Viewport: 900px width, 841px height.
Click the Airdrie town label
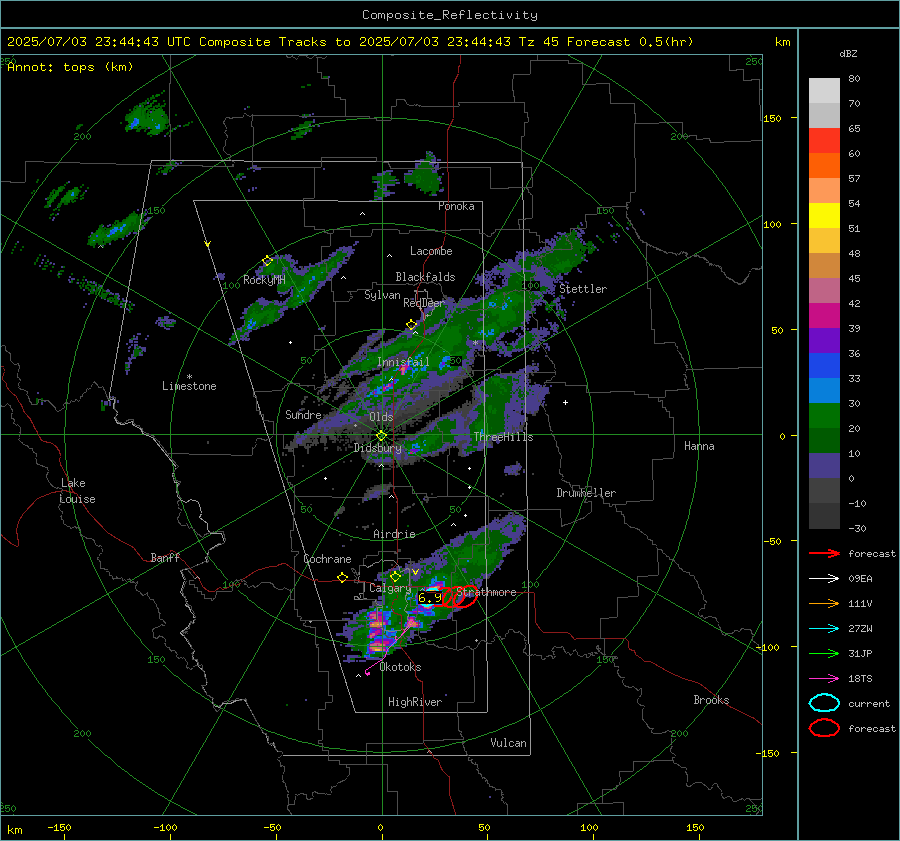point(394,534)
